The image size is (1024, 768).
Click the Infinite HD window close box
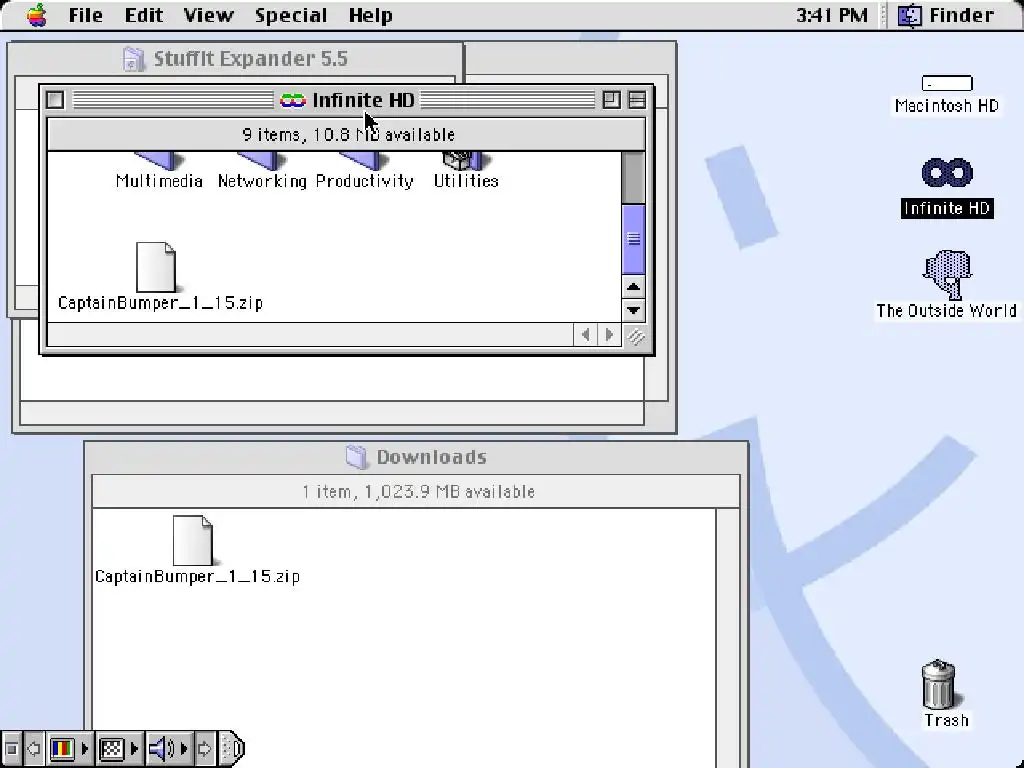(x=56, y=100)
